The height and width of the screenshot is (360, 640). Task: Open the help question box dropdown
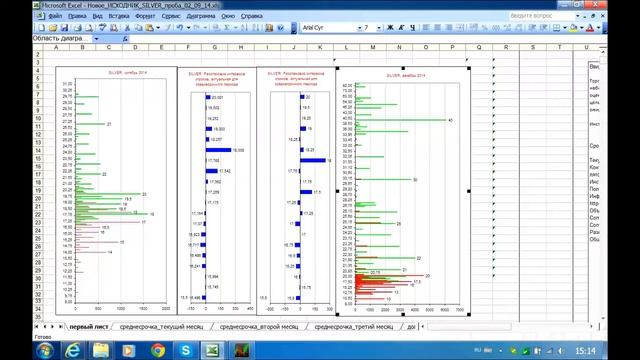pos(578,16)
